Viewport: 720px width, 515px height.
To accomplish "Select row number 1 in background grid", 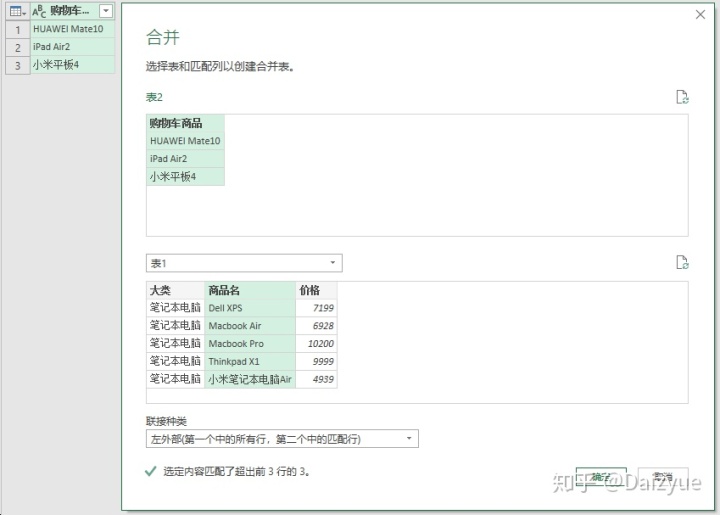I will tap(17, 30).
